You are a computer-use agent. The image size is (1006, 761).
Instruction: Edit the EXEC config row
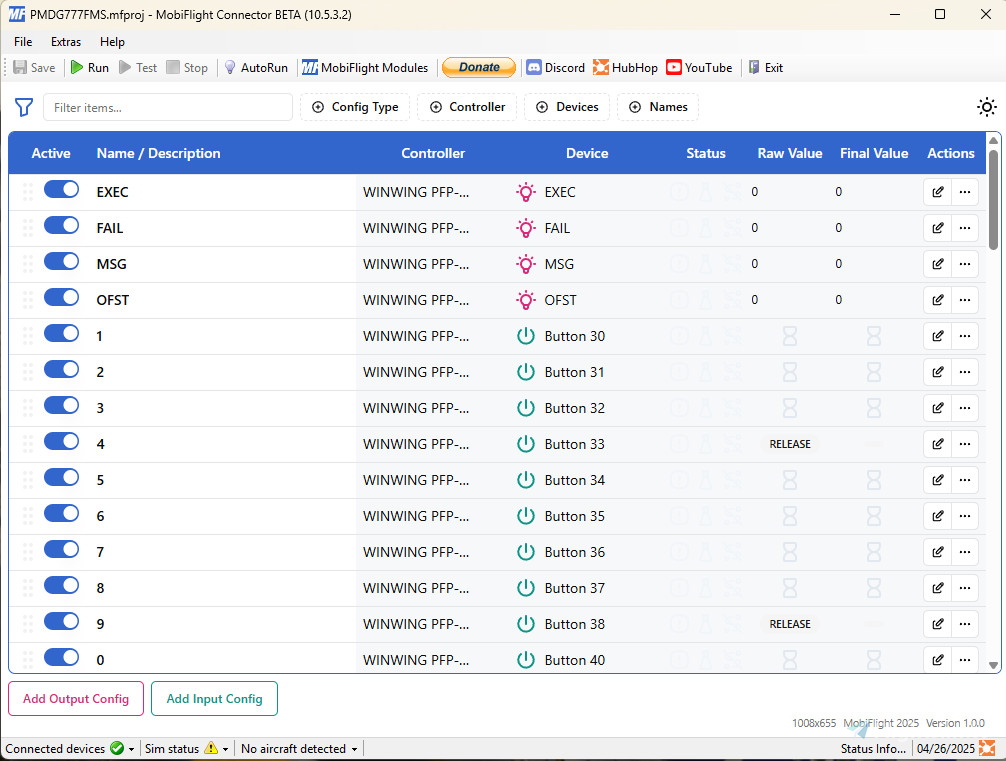point(937,192)
